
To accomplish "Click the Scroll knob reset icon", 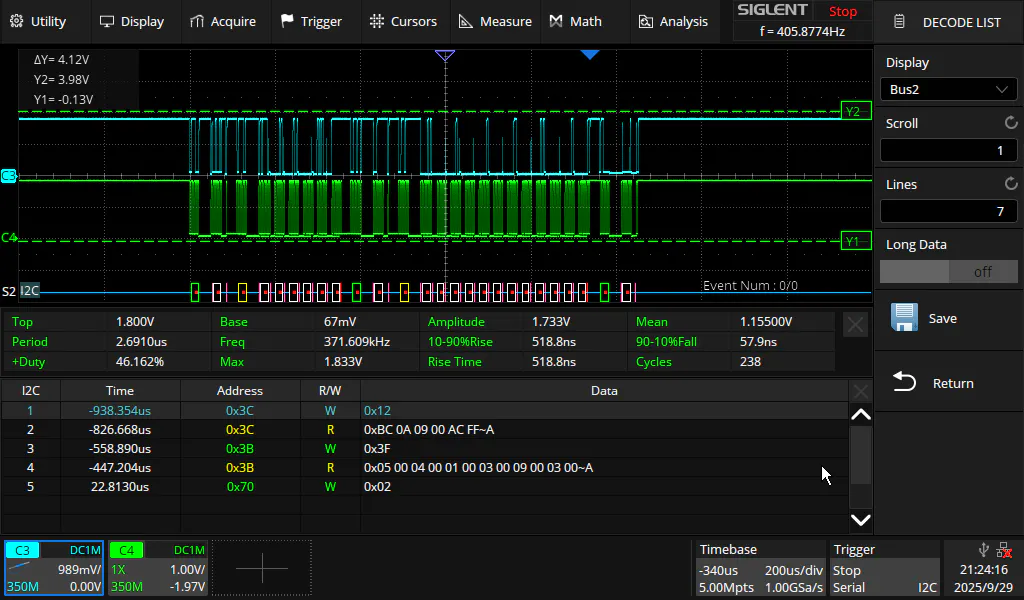I will click(x=1010, y=123).
